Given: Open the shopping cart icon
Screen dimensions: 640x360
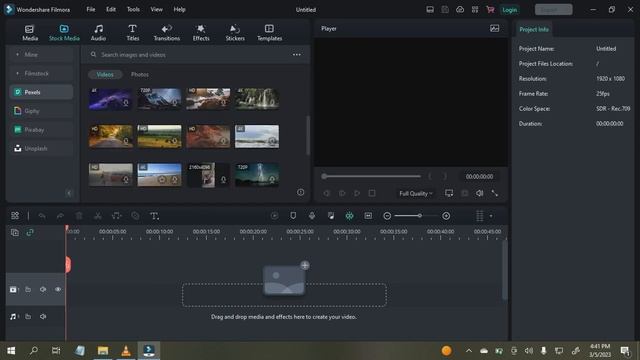Looking at the screenshot, I should click(490, 9).
